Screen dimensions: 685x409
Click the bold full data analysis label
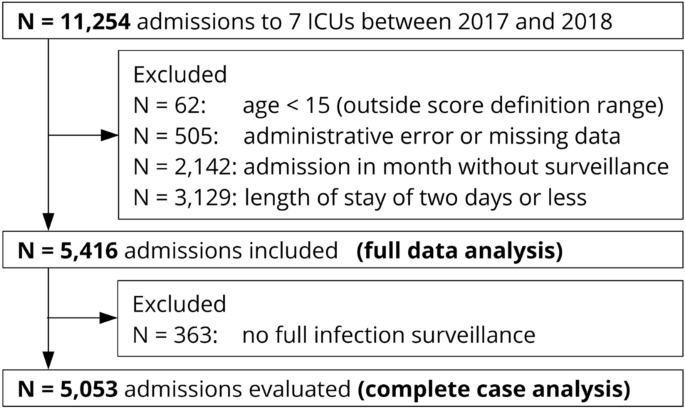click(460, 251)
